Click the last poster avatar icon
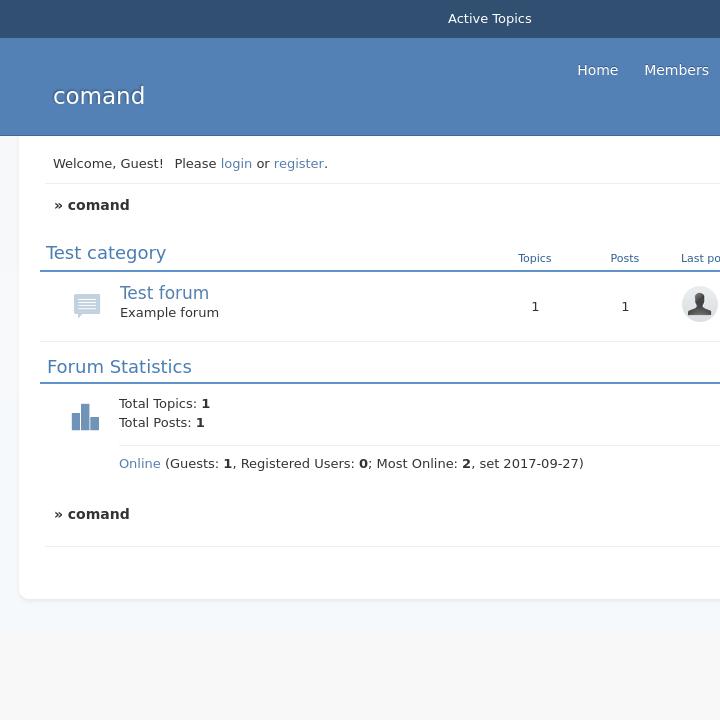The height and width of the screenshot is (720, 720). point(699,304)
